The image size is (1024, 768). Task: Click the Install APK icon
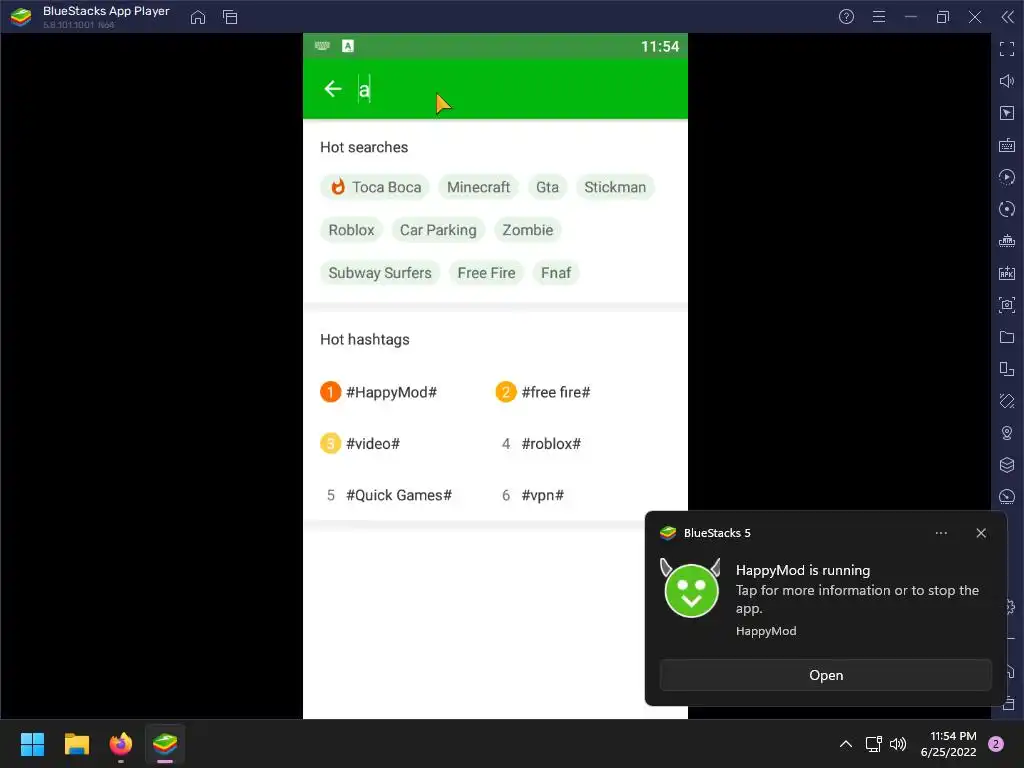point(1007,273)
